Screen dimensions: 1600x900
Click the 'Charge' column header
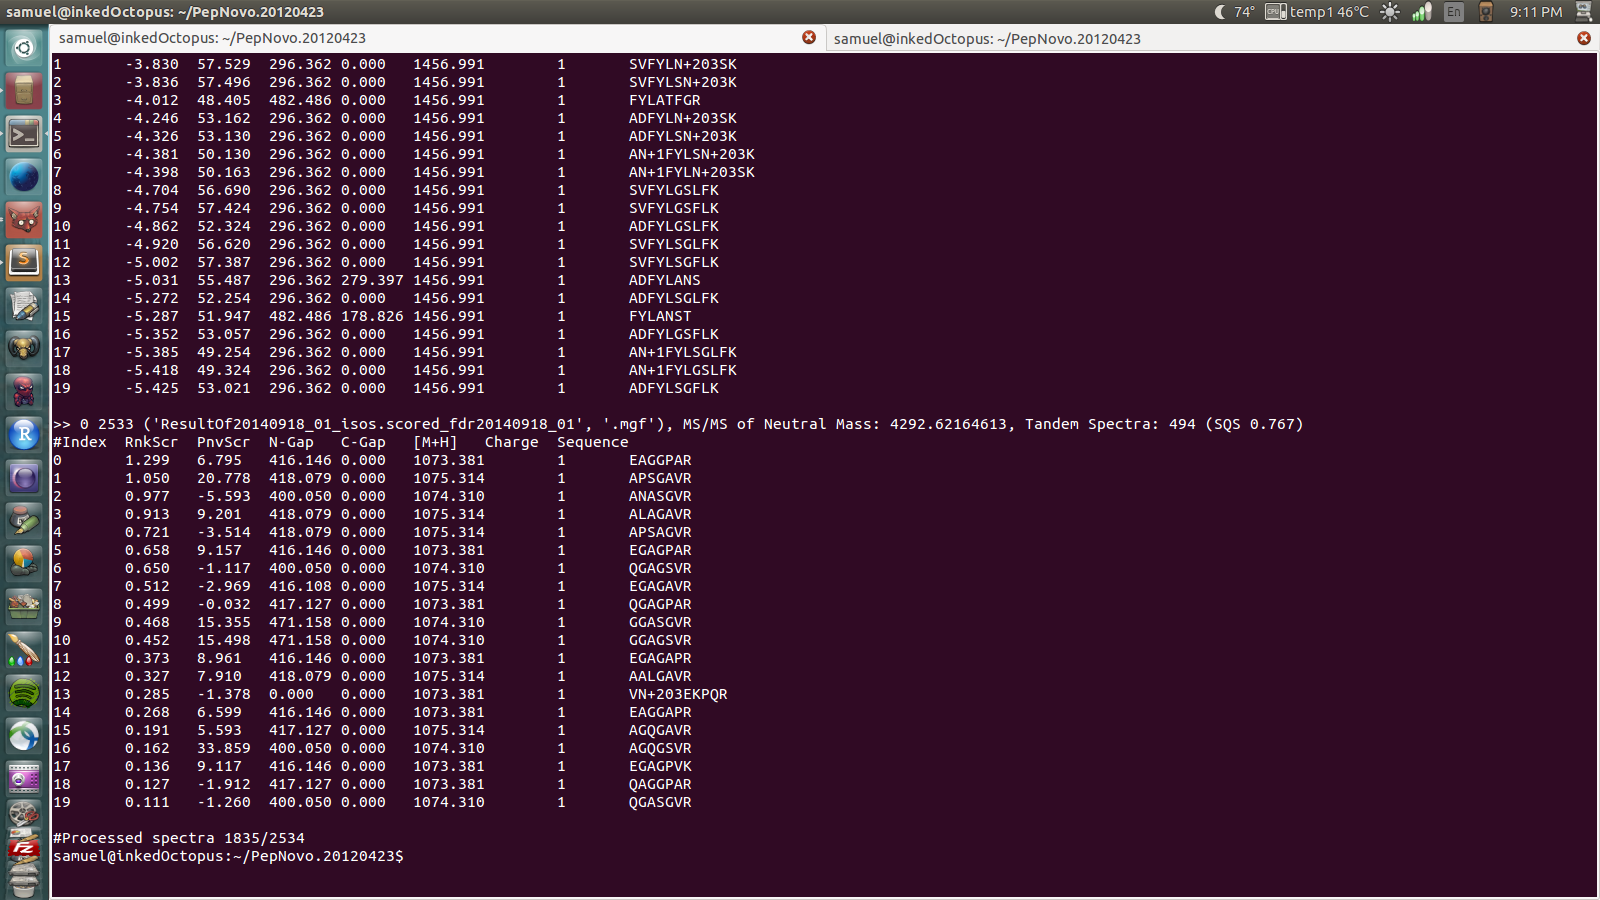(x=512, y=442)
